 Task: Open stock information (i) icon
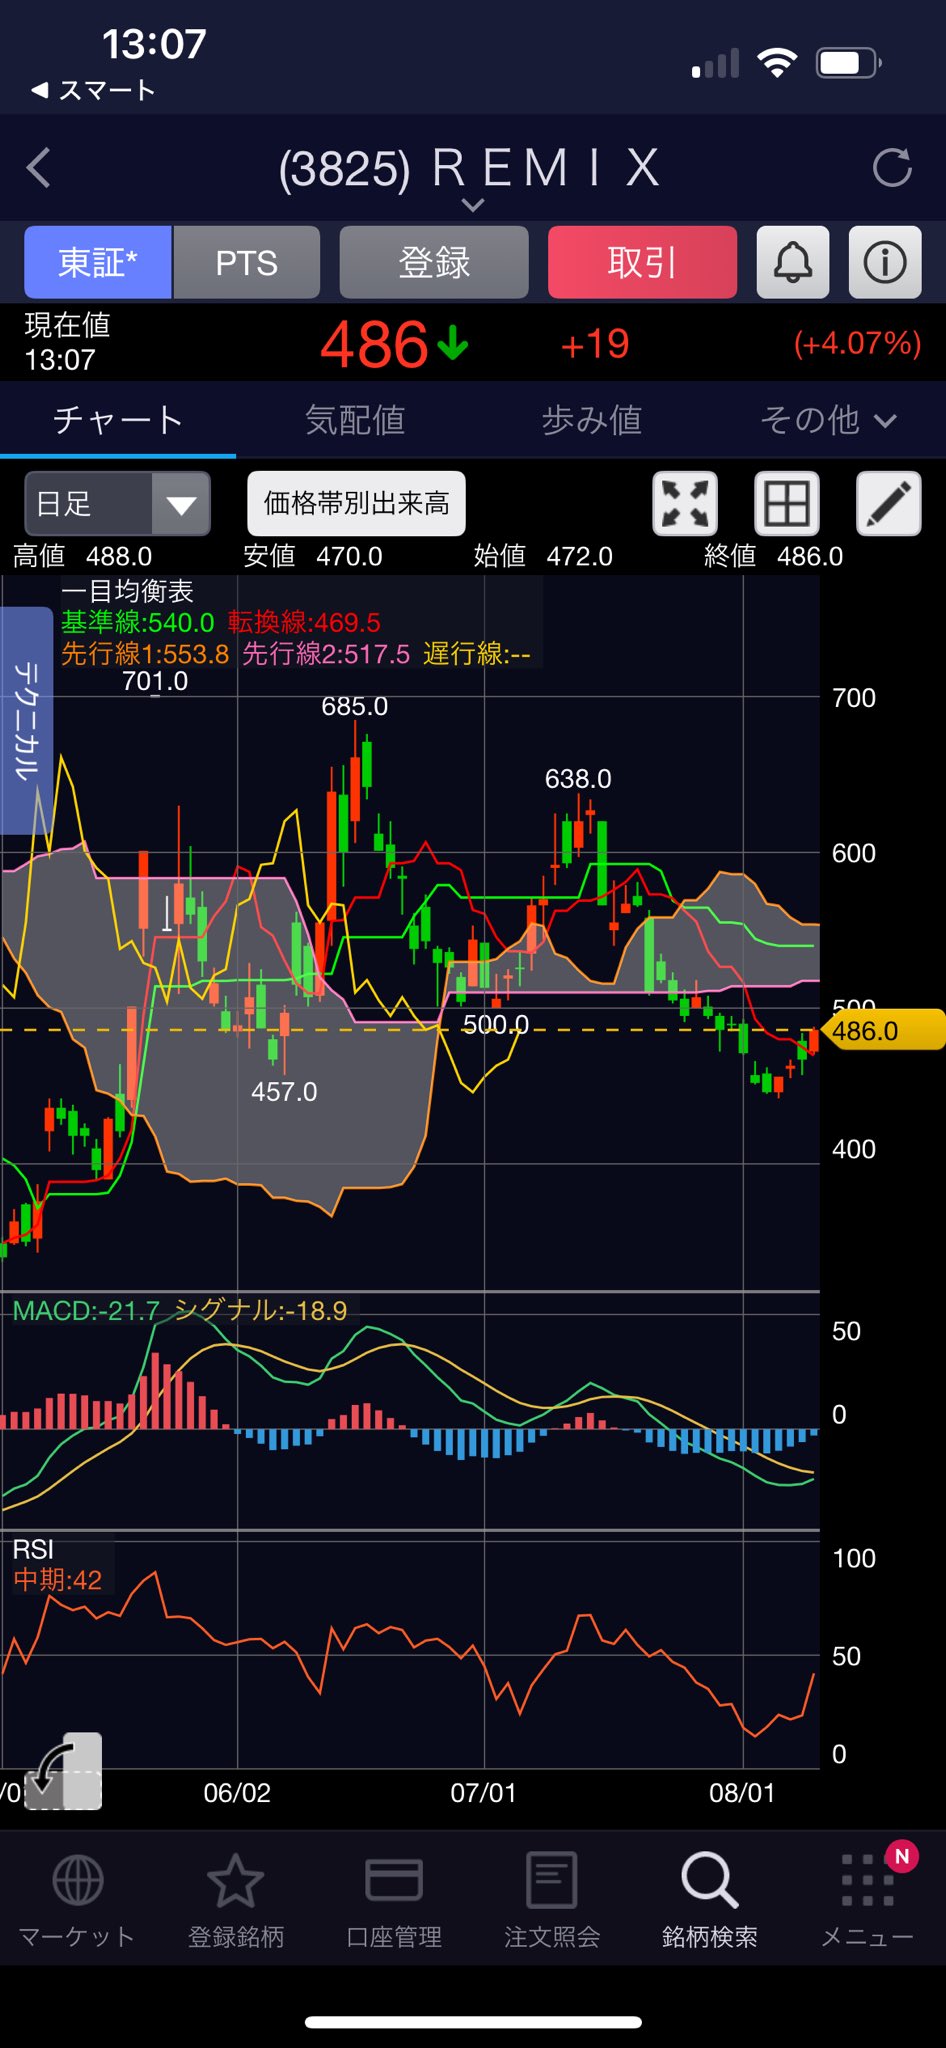click(885, 262)
